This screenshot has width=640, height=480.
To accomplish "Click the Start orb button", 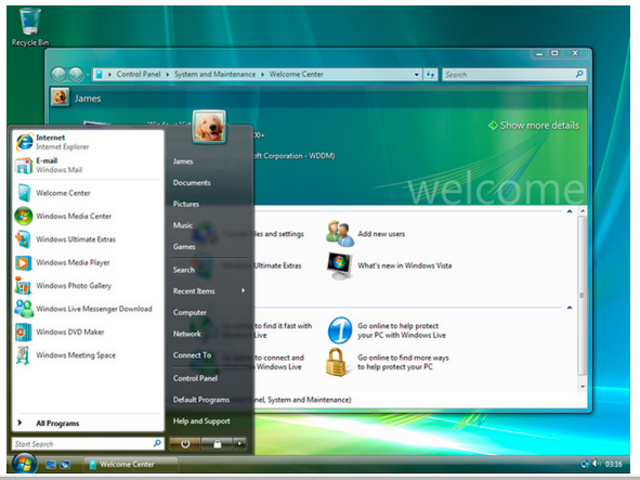I will [24, 464].
